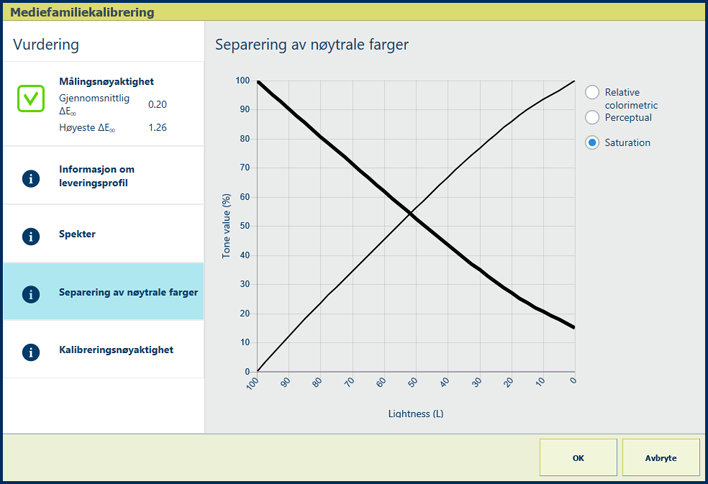Click the Lightness (L) axis label

tap(416, 414)
